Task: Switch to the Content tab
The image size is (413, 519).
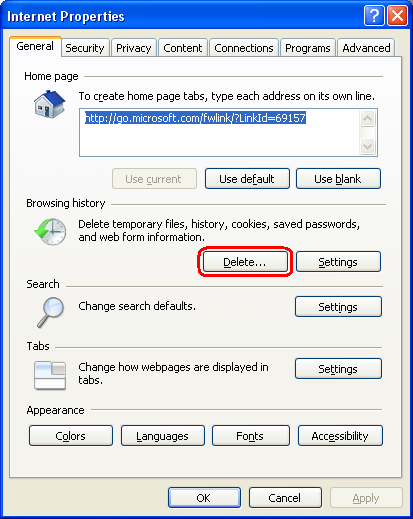Action: [x=183, y=48]
